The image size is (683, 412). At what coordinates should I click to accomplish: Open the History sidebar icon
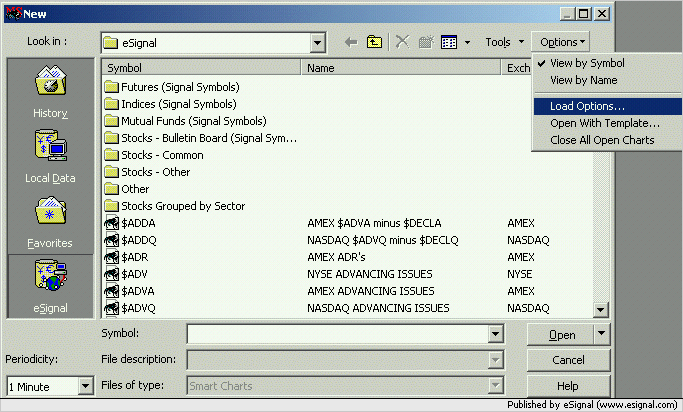pyautogui.click(x=51, y=81)
